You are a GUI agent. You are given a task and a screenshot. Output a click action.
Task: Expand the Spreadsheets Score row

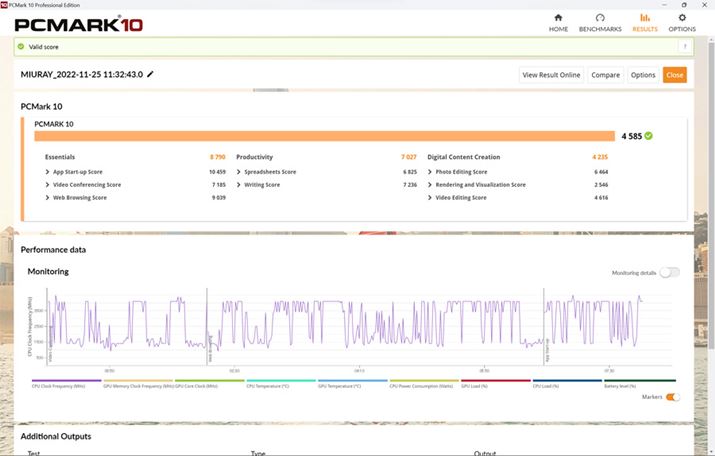(x=239, y=172)
